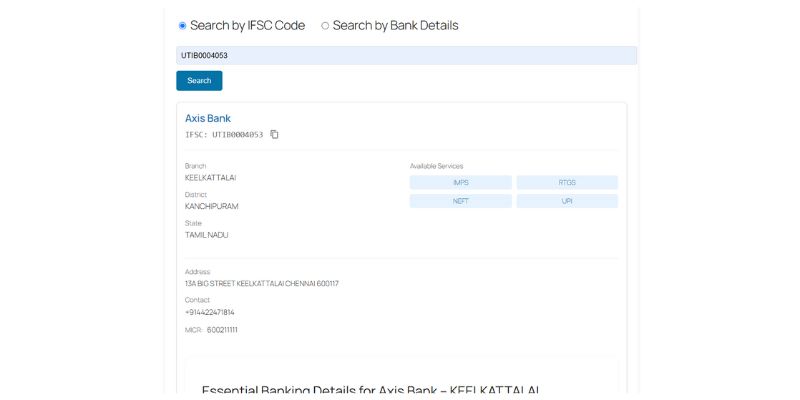Screen dimensions: 800x400
Task: Click the contact number +914422471814
Action: click(210, 312)
